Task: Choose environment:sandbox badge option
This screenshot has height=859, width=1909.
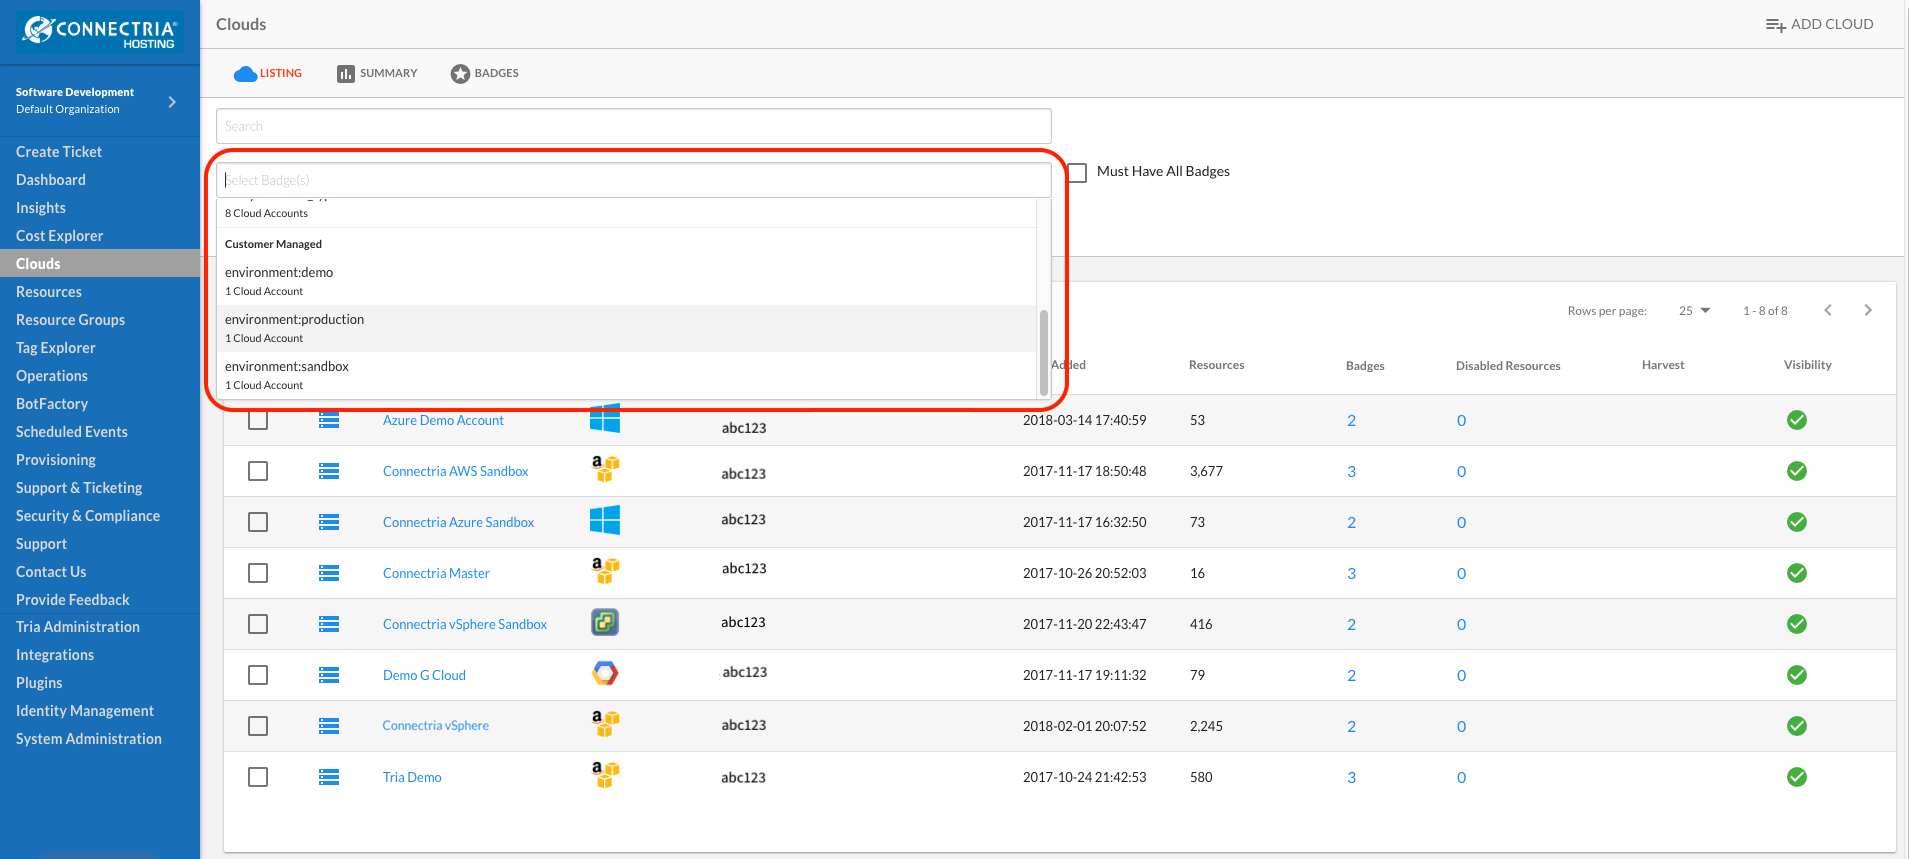Action: (627, 375)
